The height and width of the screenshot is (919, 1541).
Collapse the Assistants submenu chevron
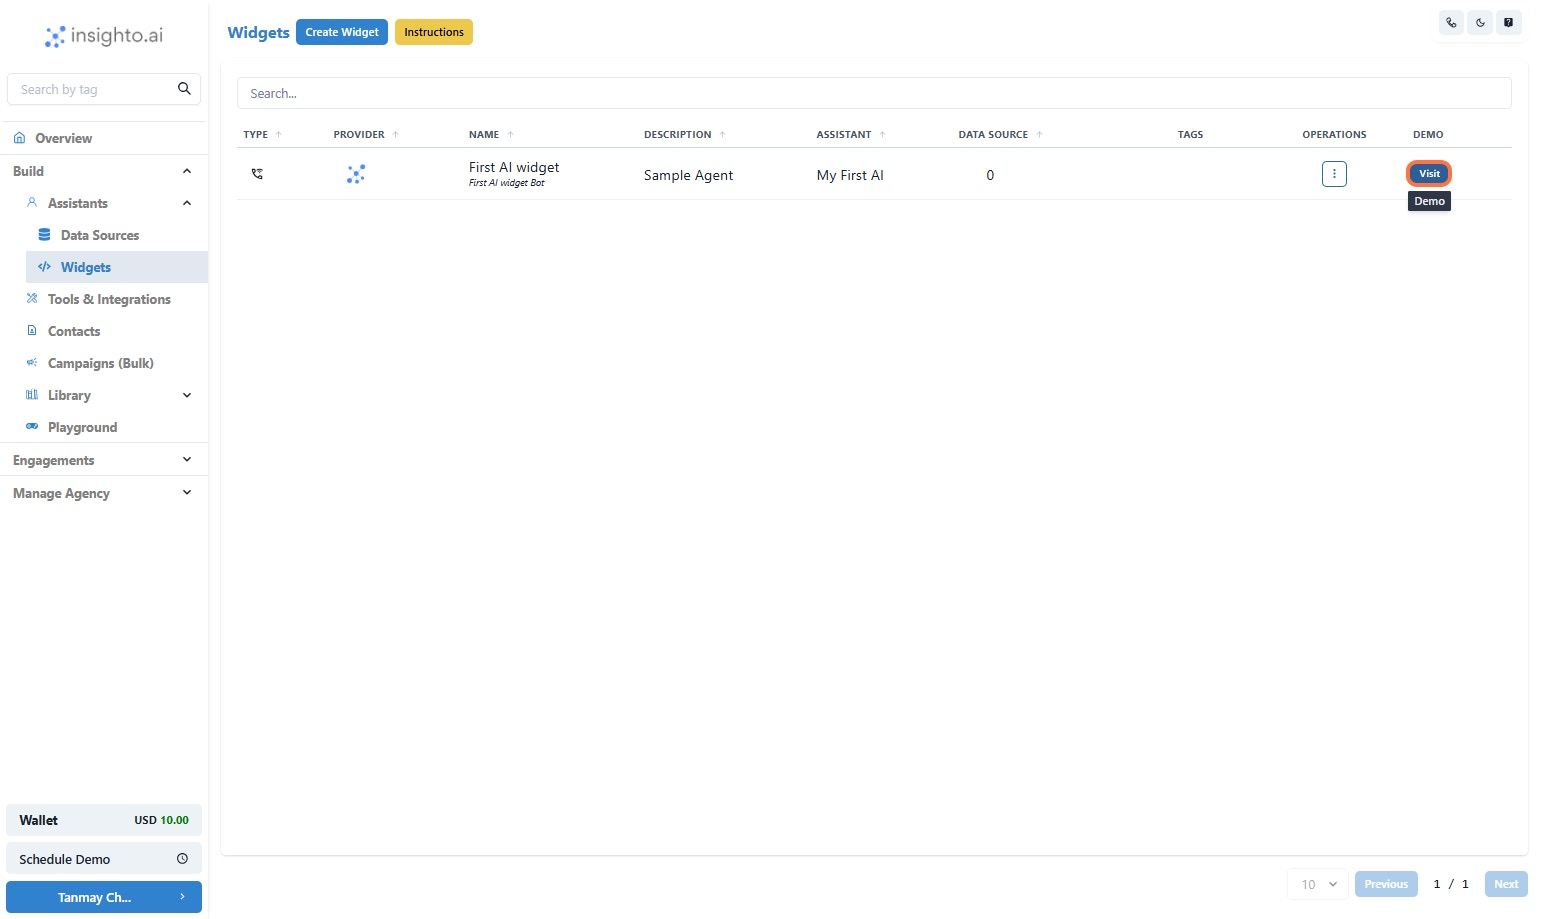click(187, 203)
